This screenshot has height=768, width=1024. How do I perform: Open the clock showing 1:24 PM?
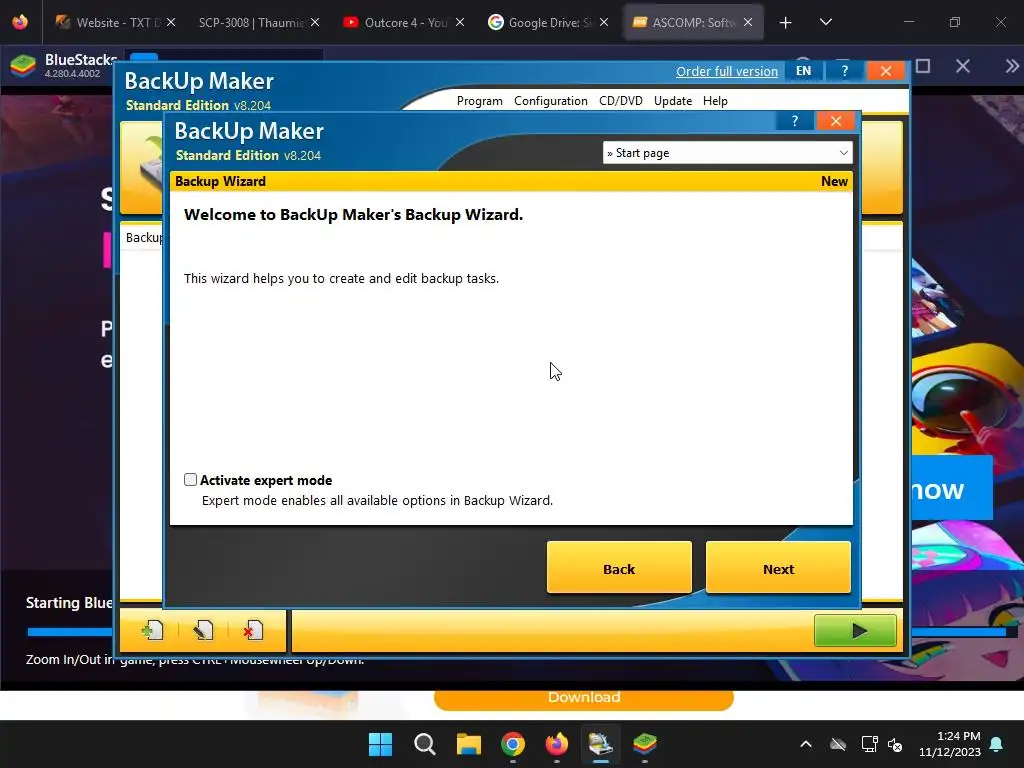[950, 744]
